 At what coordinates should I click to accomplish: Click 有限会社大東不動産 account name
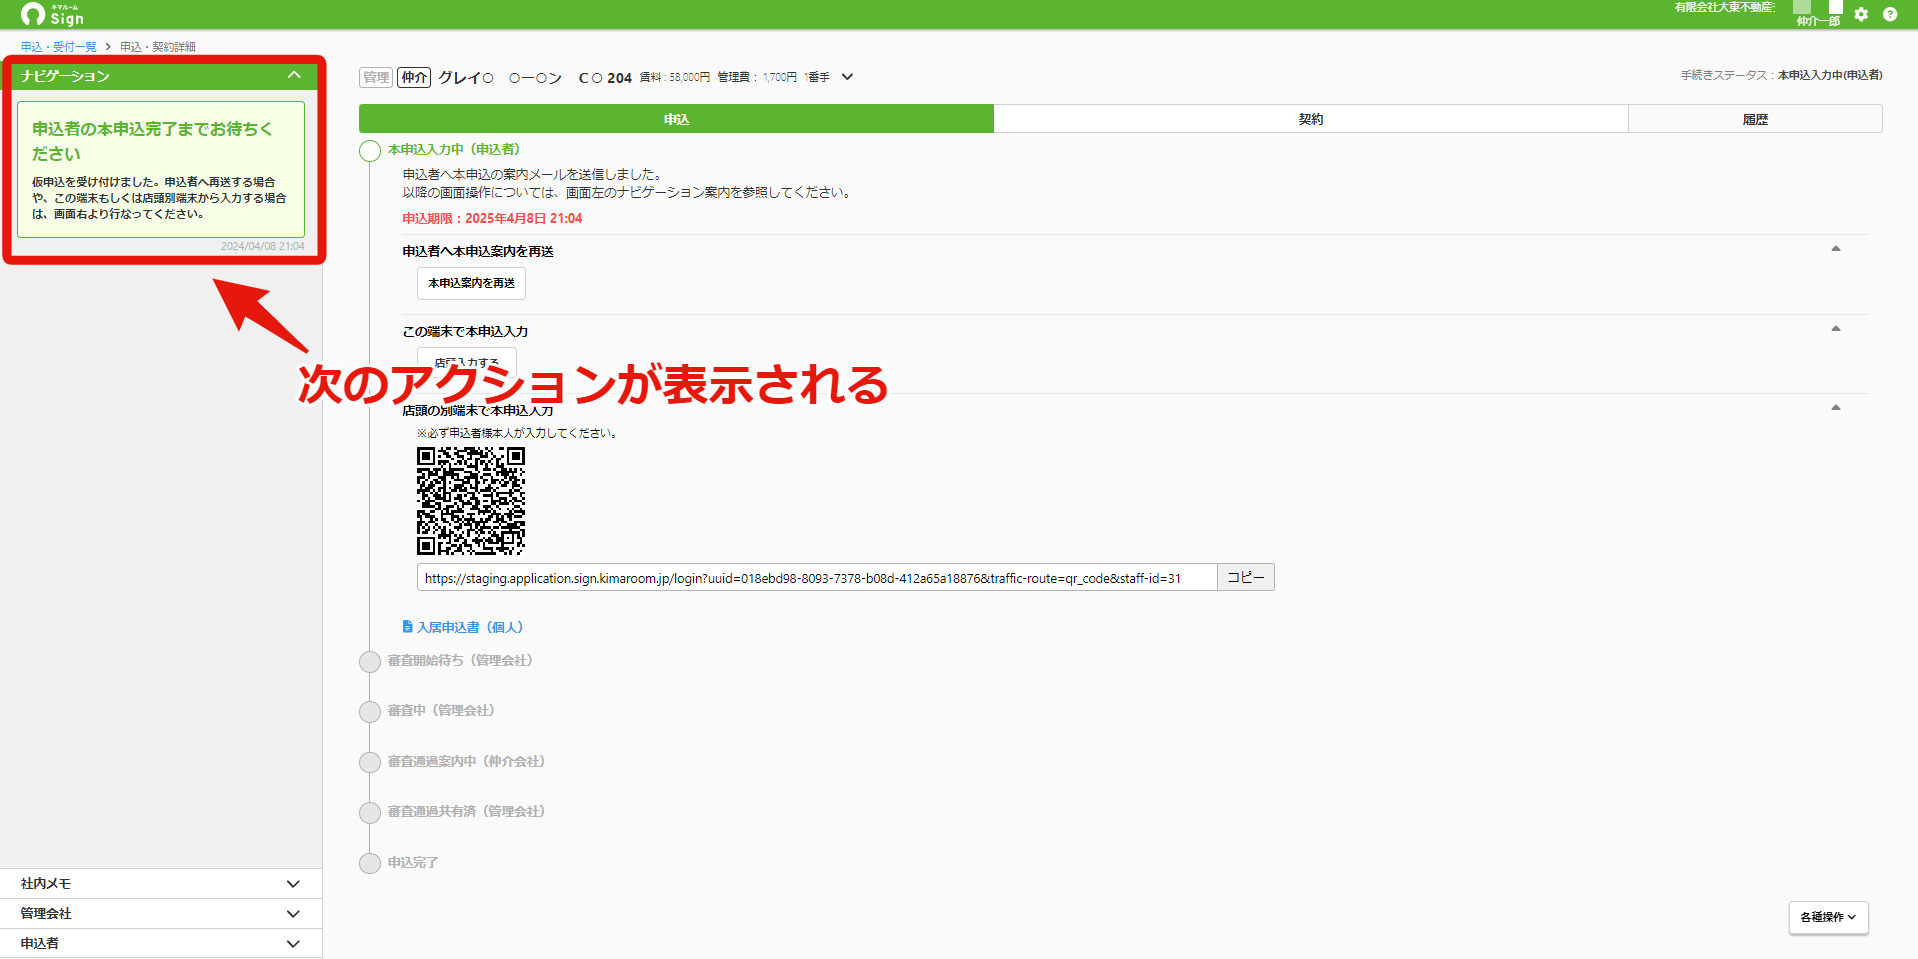click(x=1725, y=7)
